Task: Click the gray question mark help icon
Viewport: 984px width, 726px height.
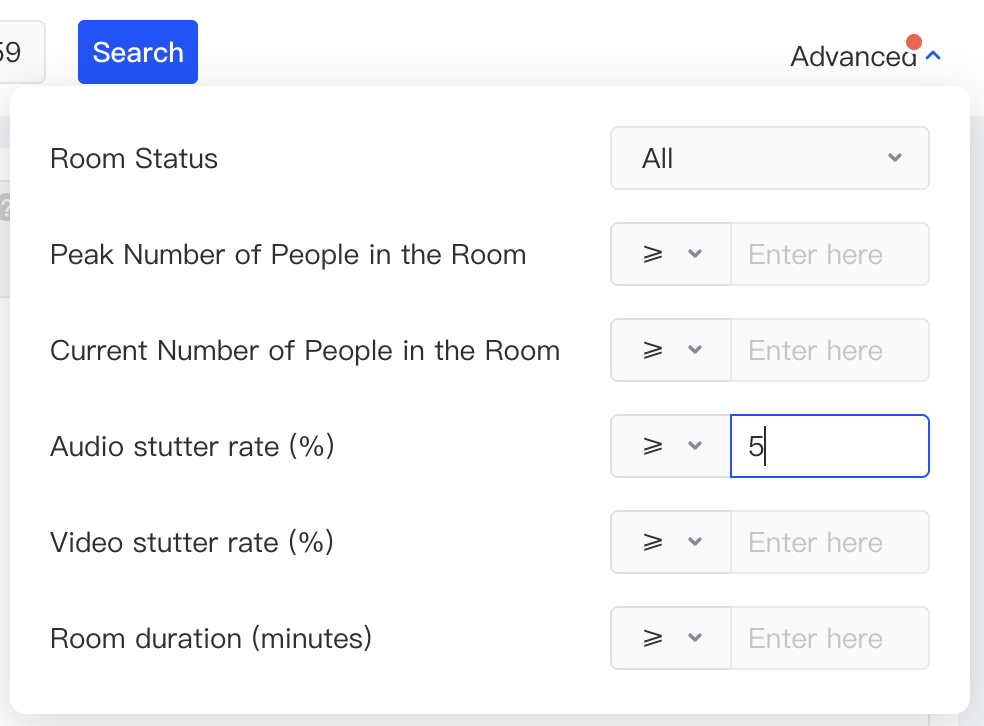Action: [x=4, y=210]
